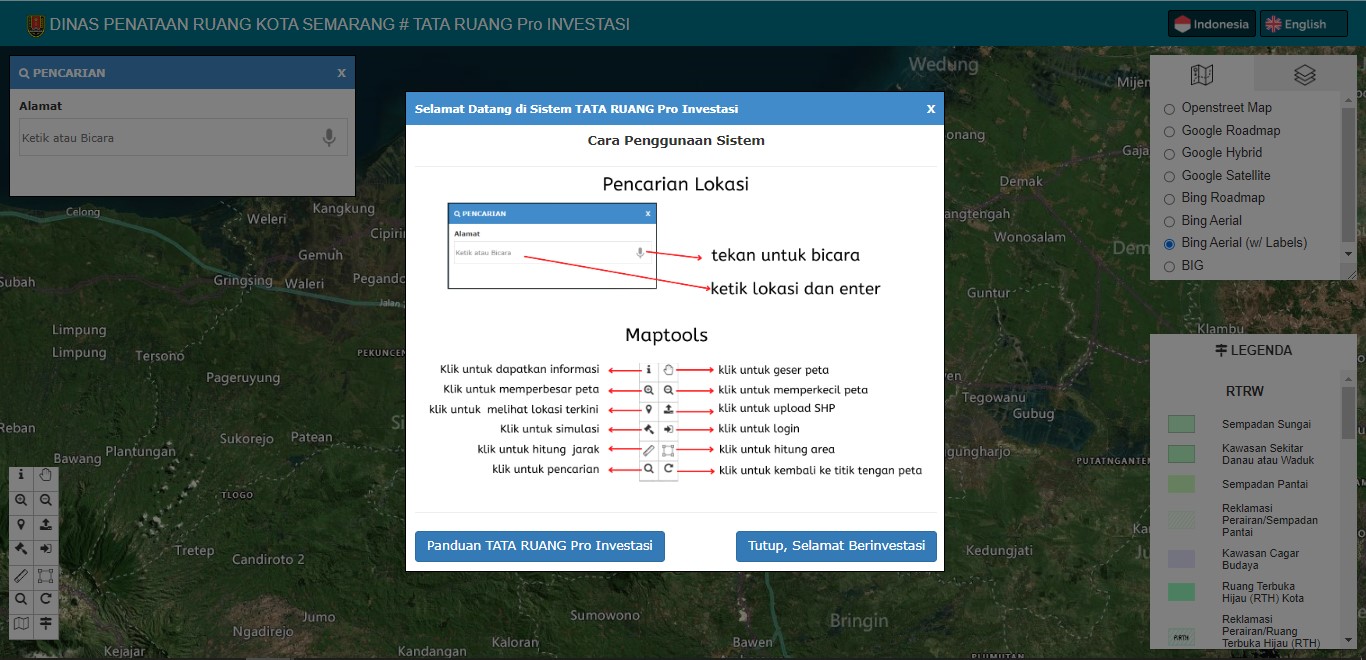Select the Openstreet Map basemap option

tap(1169, 108)
